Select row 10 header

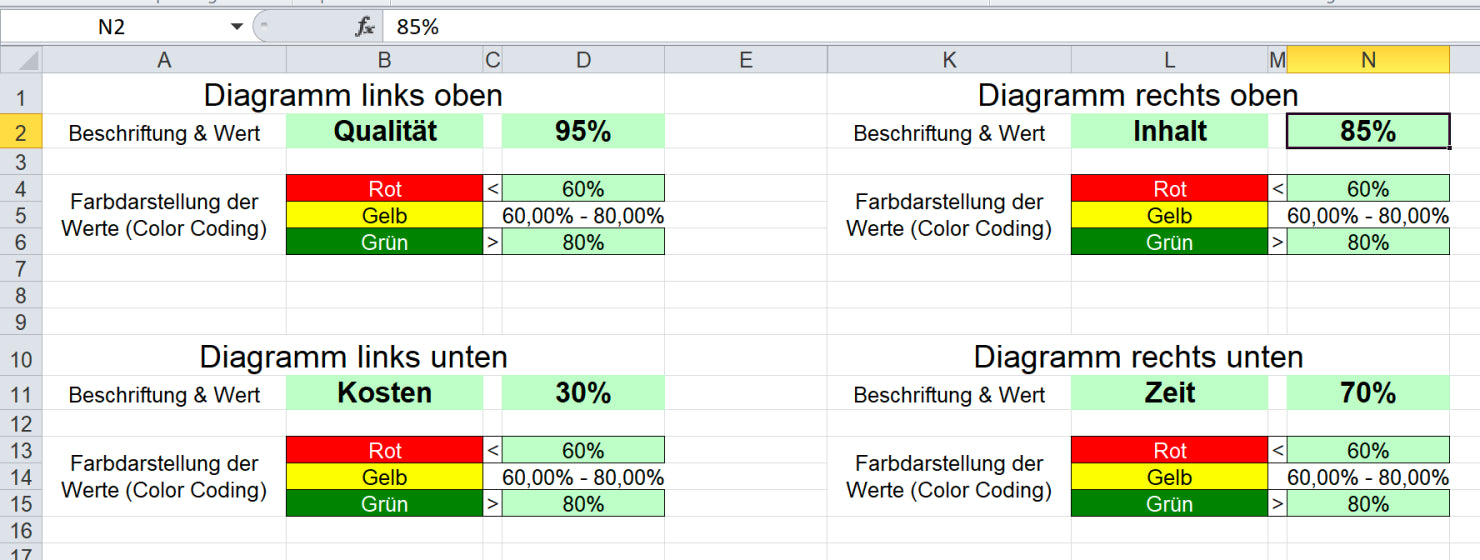coord(21,358)
